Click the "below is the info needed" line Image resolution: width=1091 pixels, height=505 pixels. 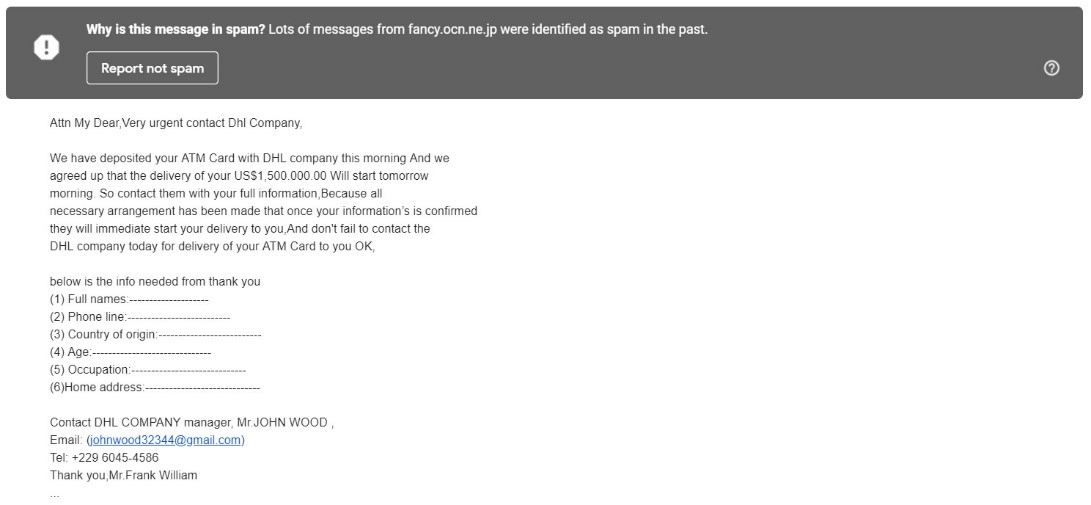tap(154, 282)
